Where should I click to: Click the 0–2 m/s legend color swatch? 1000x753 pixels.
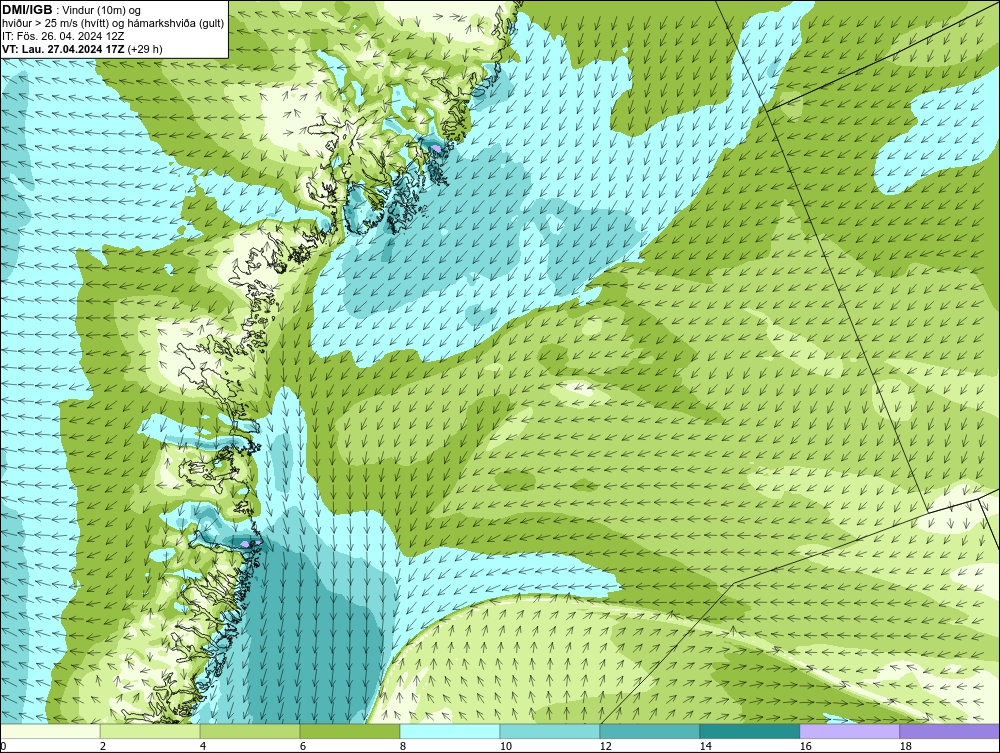point(50,731)
